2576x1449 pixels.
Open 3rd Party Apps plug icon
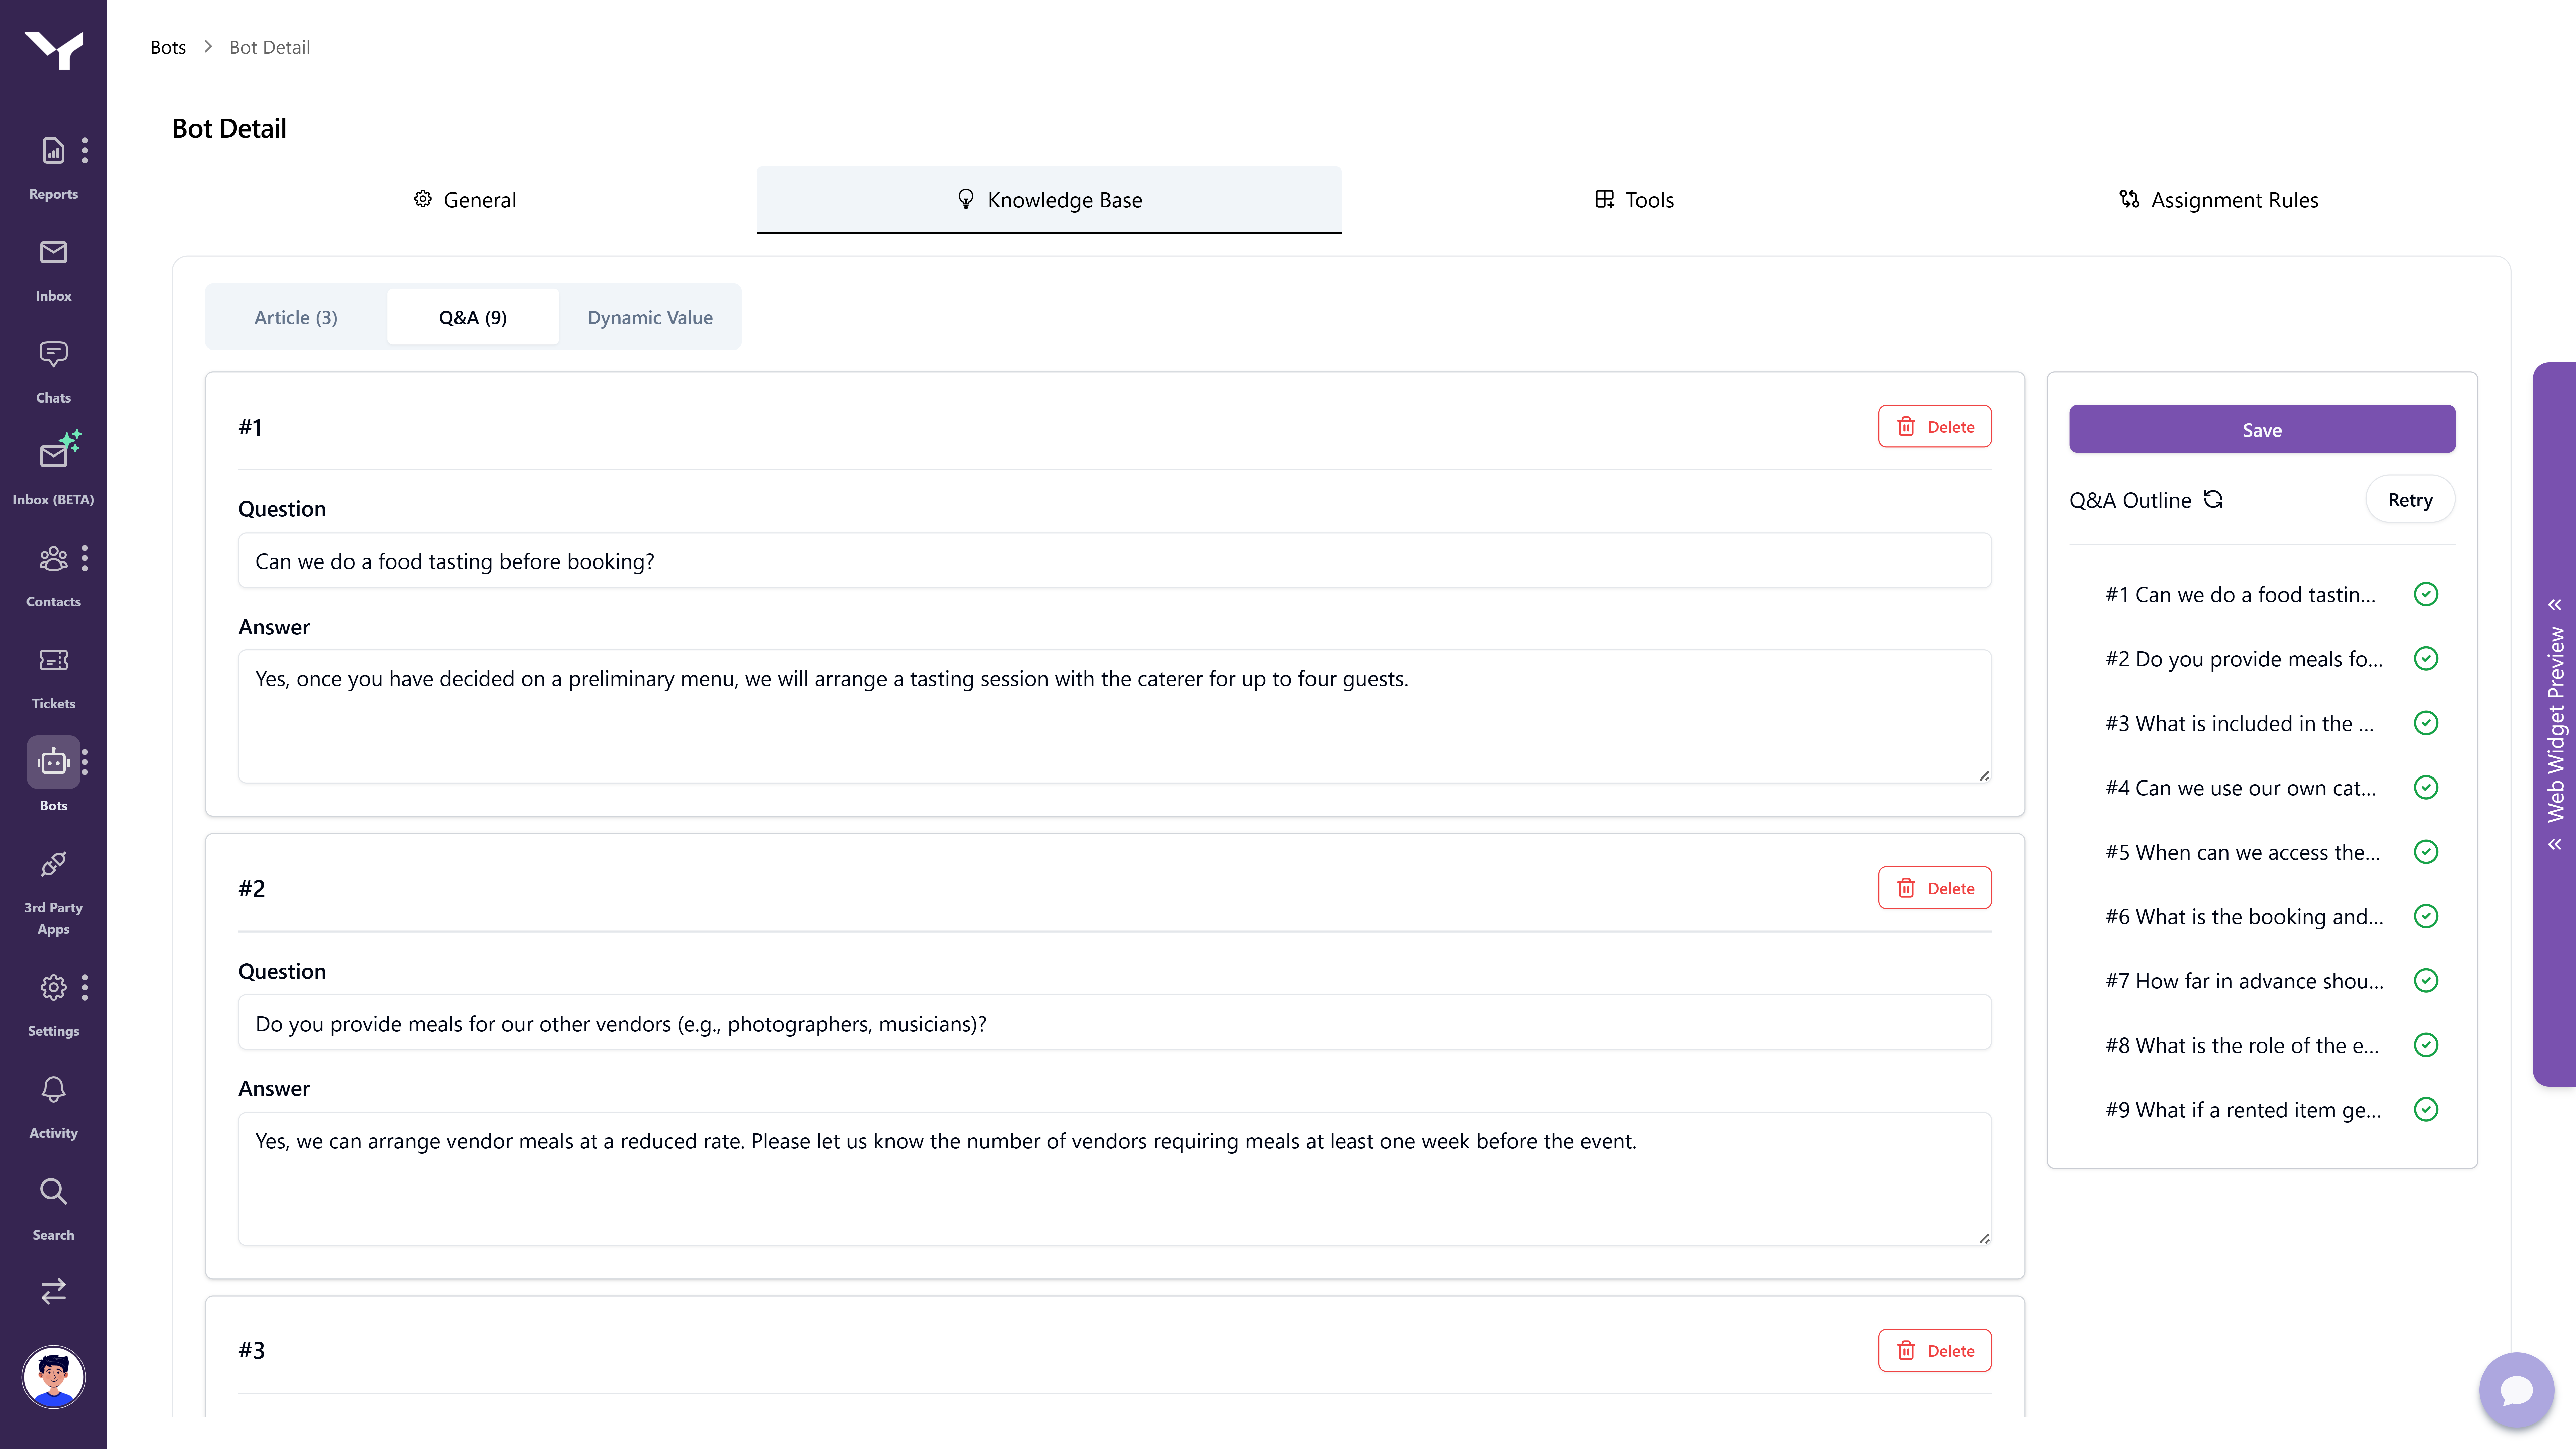point(53,864)
